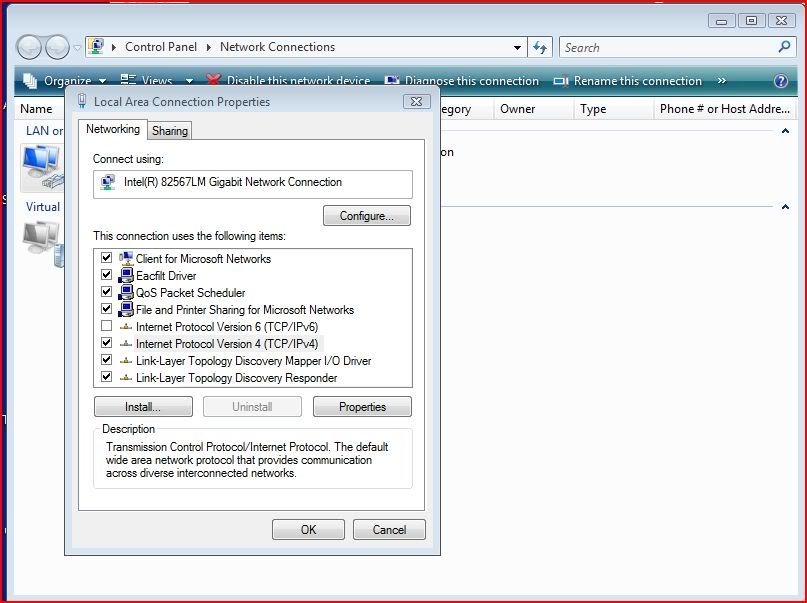This screenshot has height=603, width=807.
Task: Click Disable this network device
Action: (x=288, y=81)
